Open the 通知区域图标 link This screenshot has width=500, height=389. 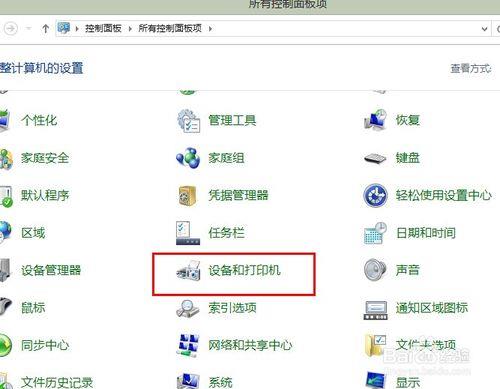pos(432,308)
